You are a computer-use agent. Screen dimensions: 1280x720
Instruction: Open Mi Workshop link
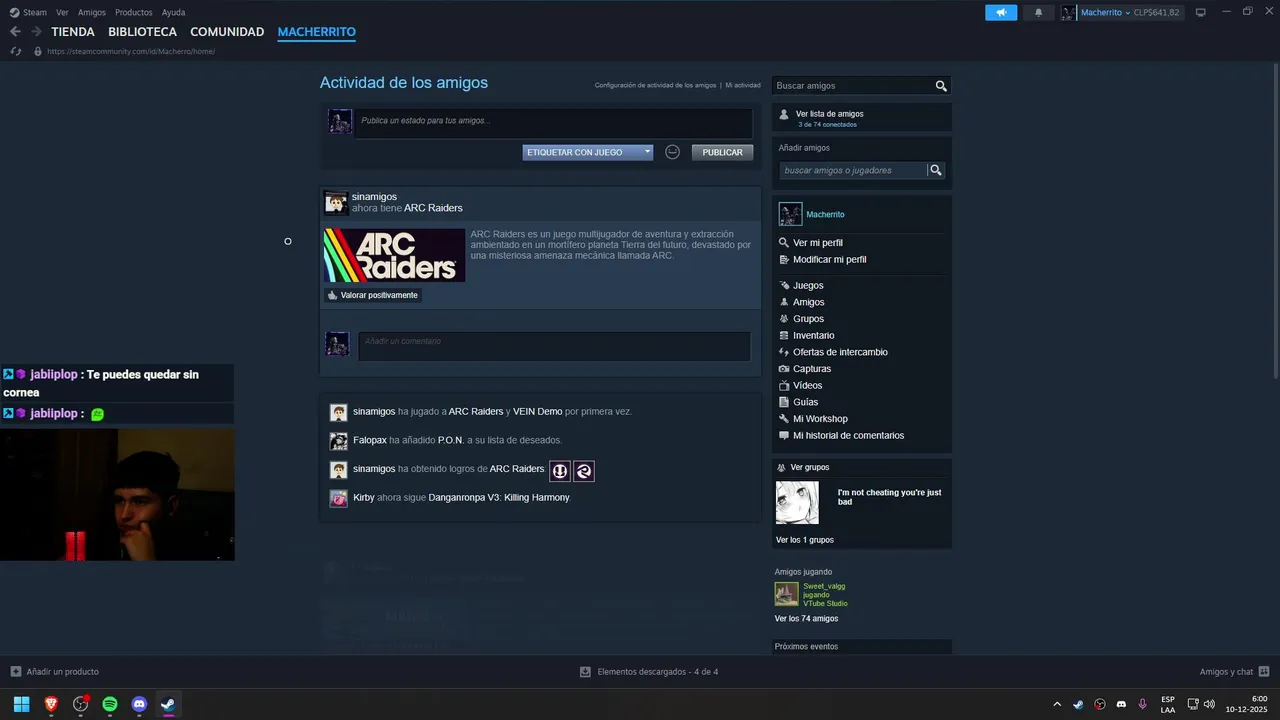coord(820,419)
